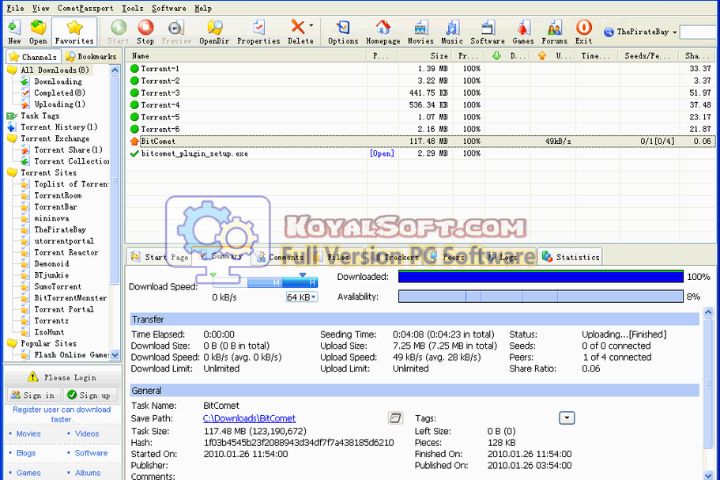
Task: Select All Downloads in the tree
Action: tap(55, 70)
